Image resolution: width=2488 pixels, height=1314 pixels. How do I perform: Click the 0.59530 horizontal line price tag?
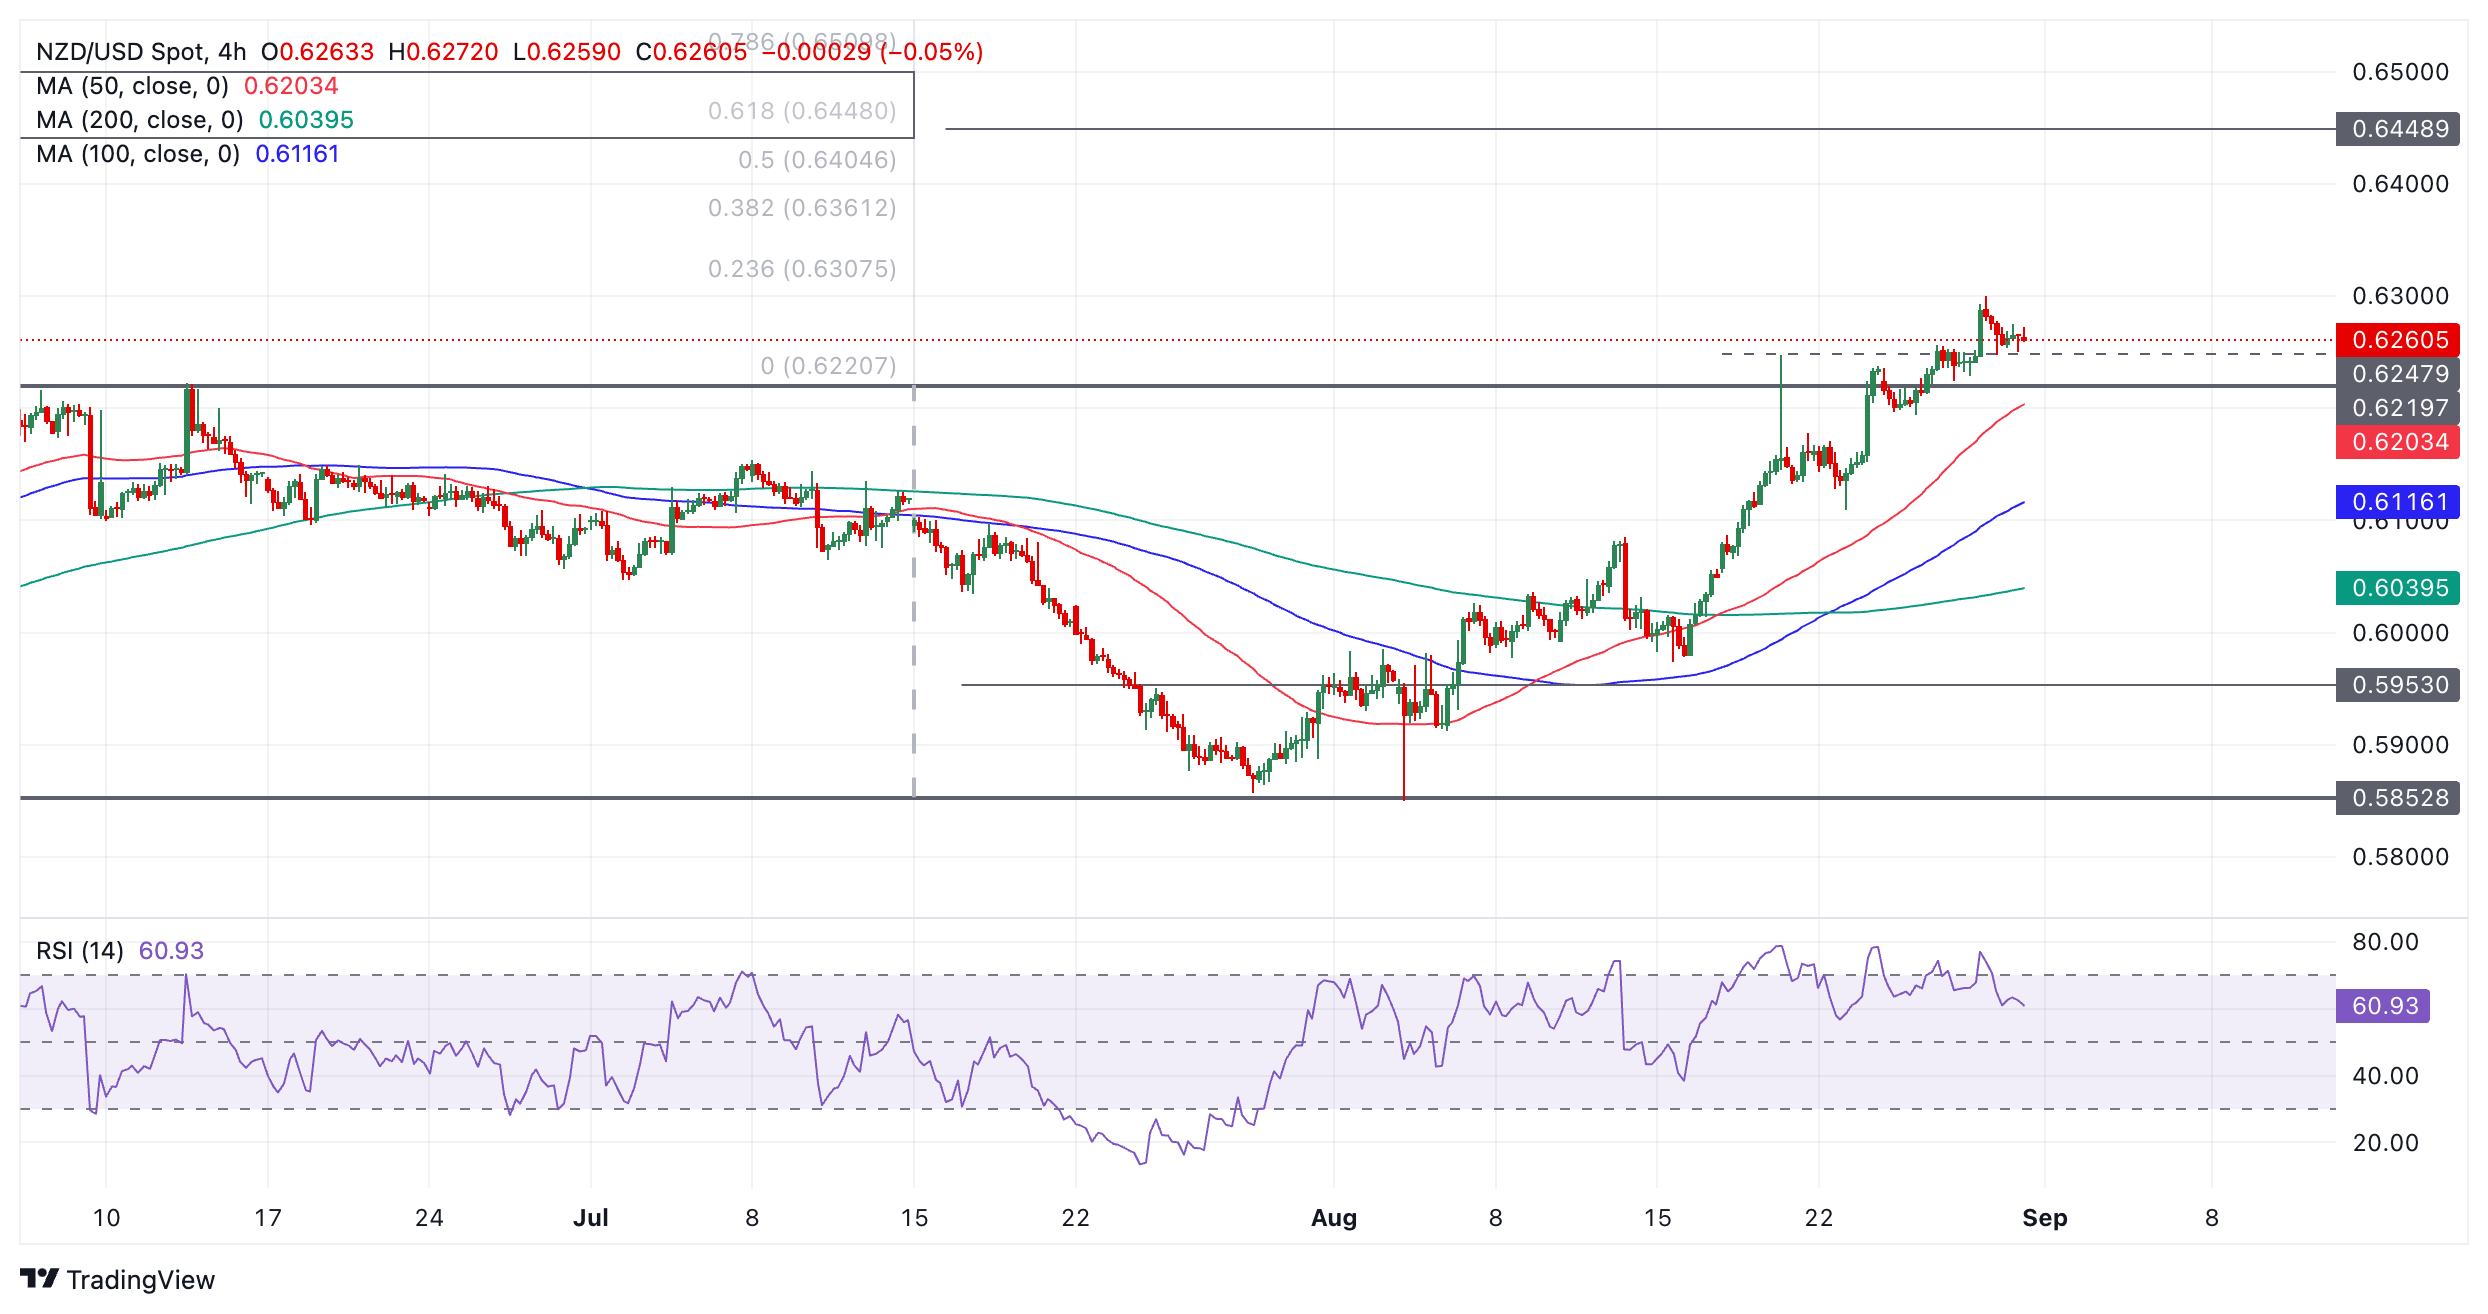coord(2397,685)
